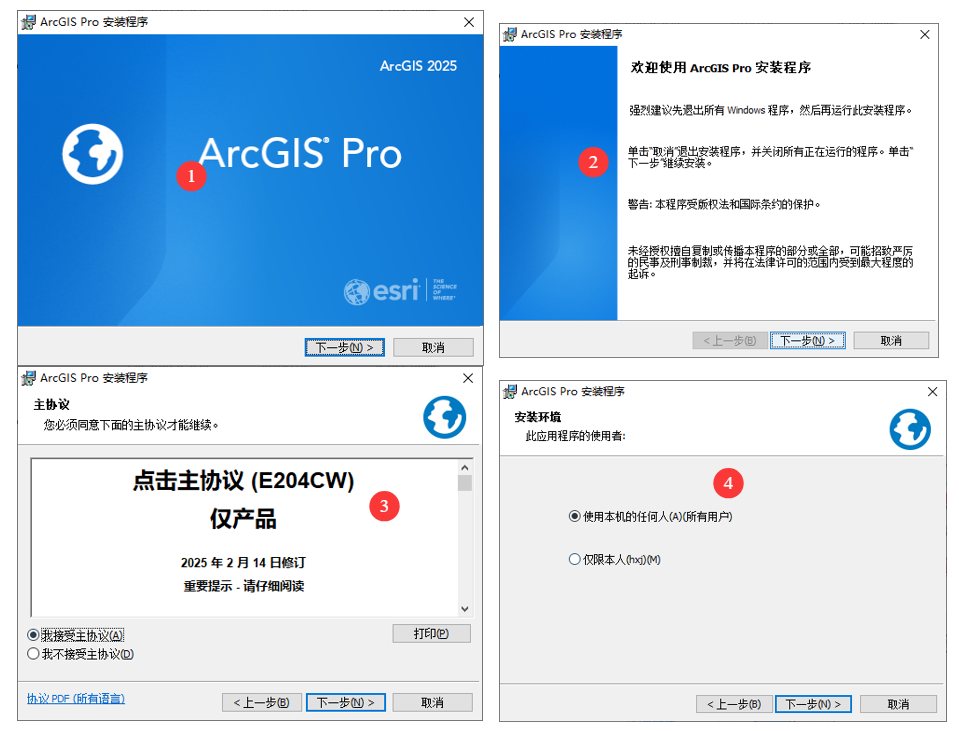The image size is (959, 731).
Task: Click Next in the welcome window
Action: click(807, 340)
